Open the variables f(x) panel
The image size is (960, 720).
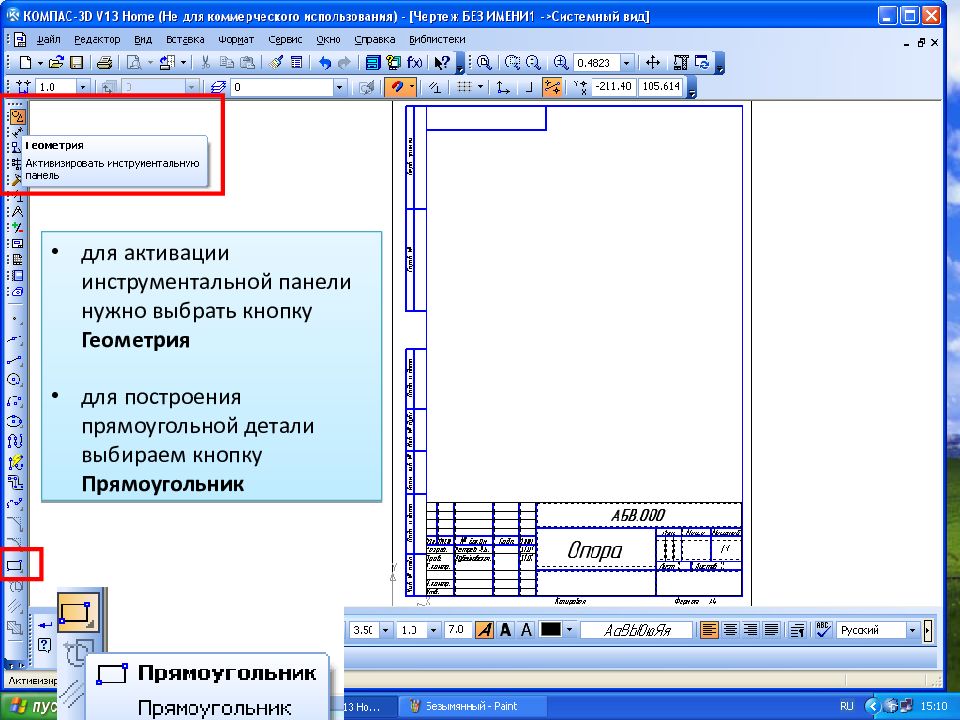414,62
